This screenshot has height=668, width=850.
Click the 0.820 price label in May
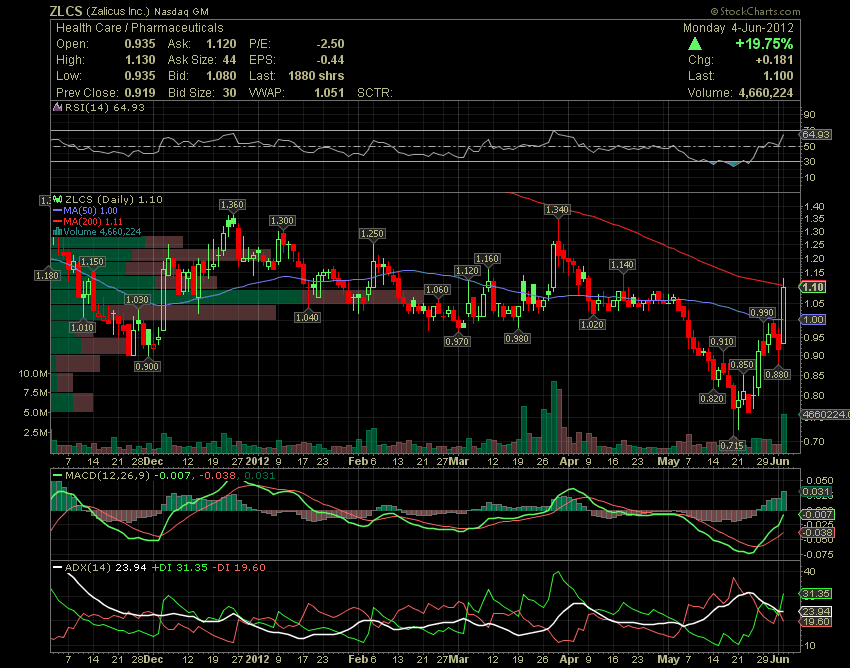[712, 399]
